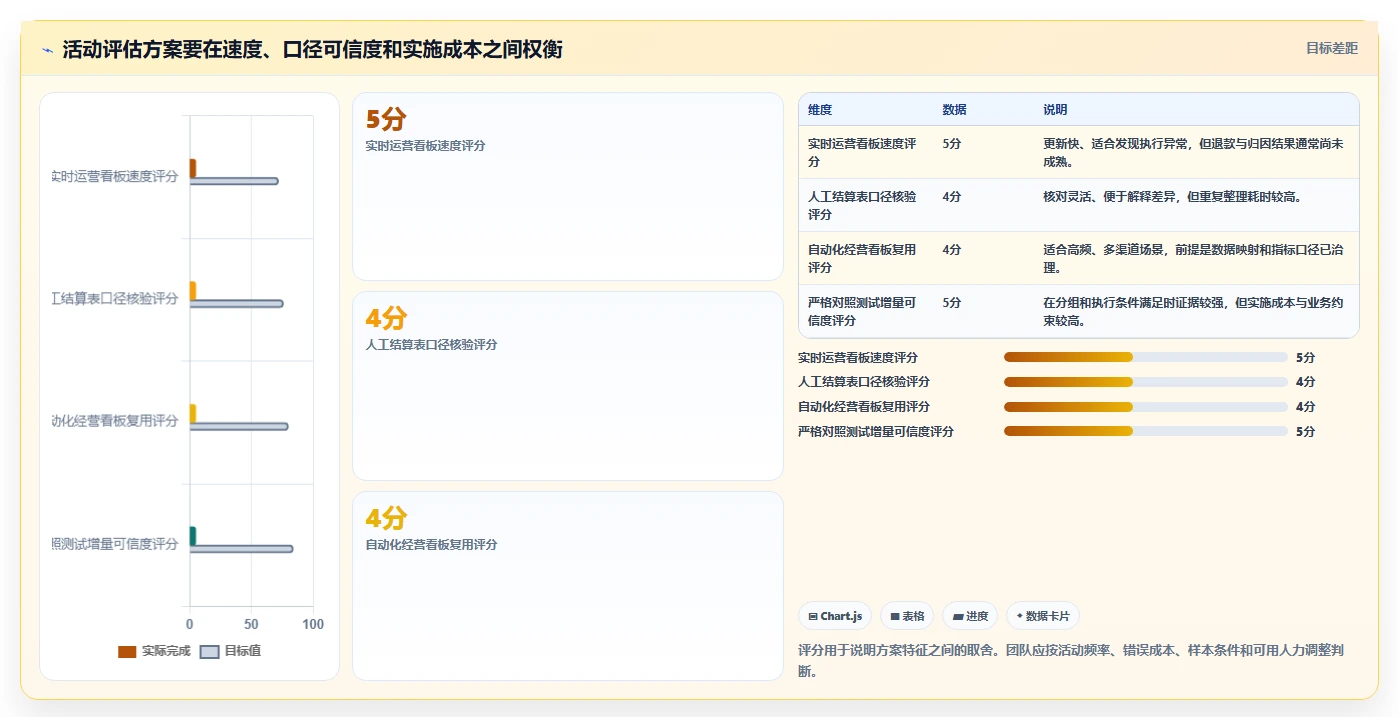The height and width of the screenshot is (717, 1399).
Task: Open the 5分 实时运营看板速度评分 data card
Action: pos(568,186)
